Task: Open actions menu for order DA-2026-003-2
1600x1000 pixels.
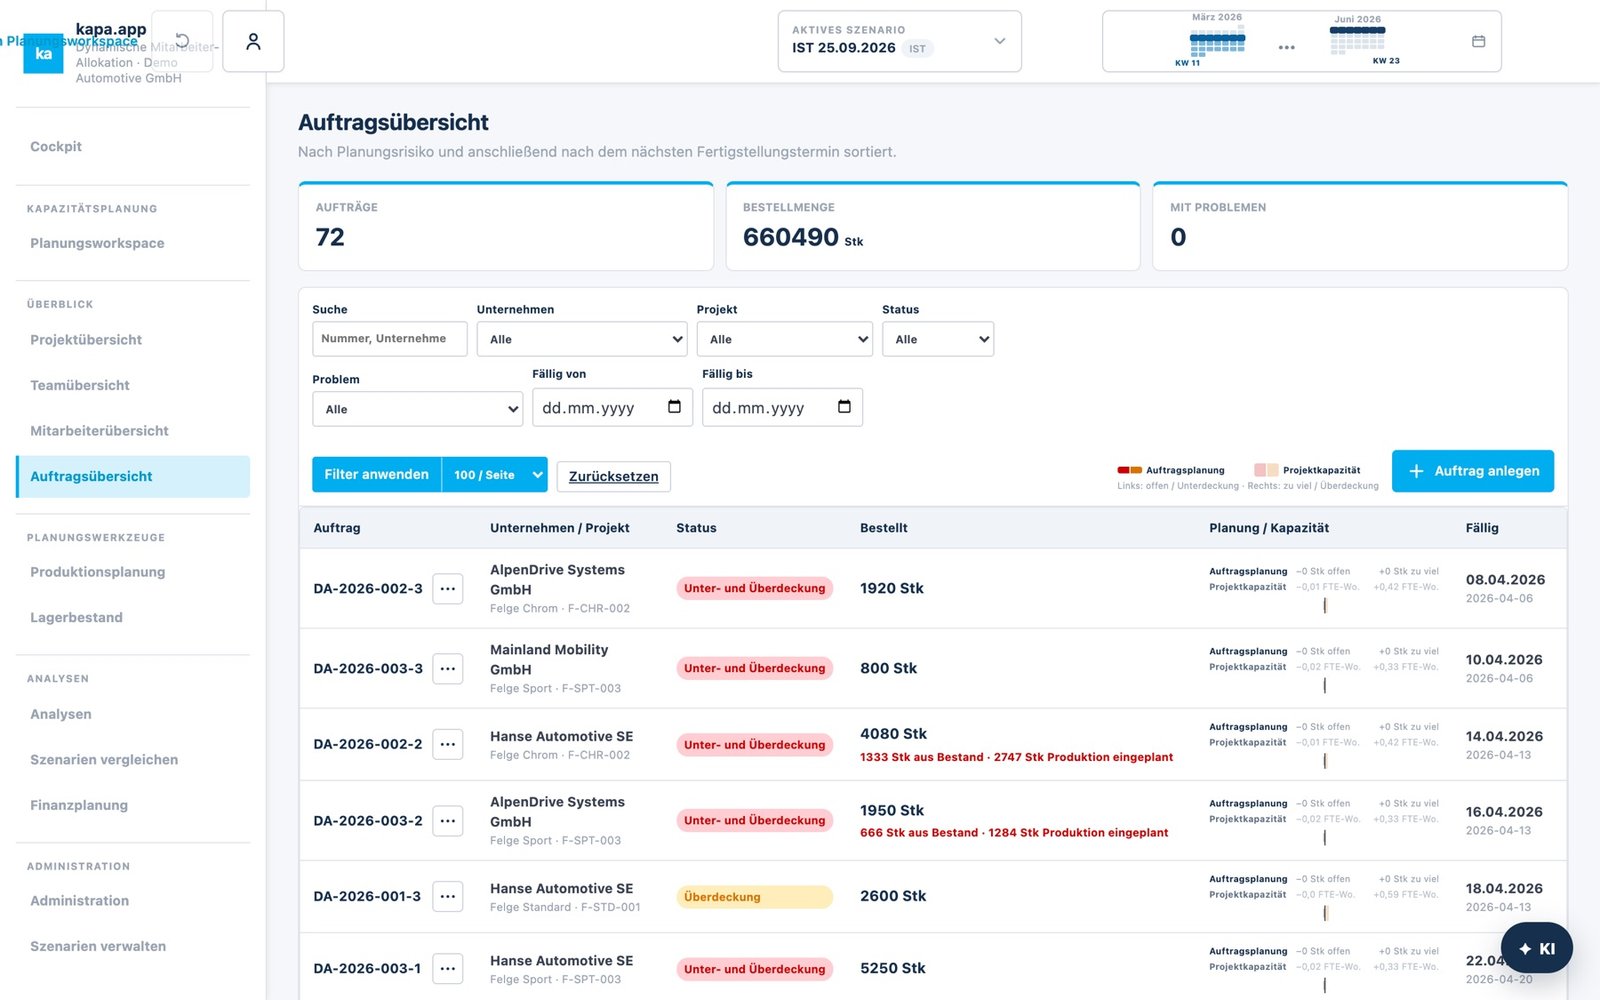Action: [448, 820]
